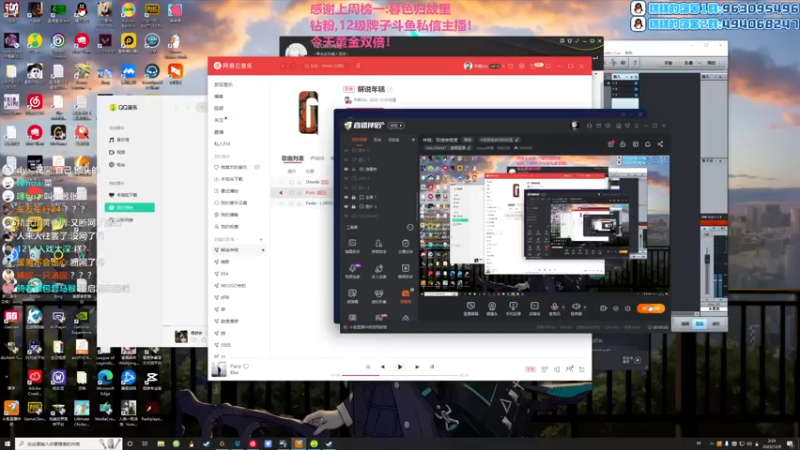Click the share icon at 直播伴侣 upper right

[x=660, y=144]
